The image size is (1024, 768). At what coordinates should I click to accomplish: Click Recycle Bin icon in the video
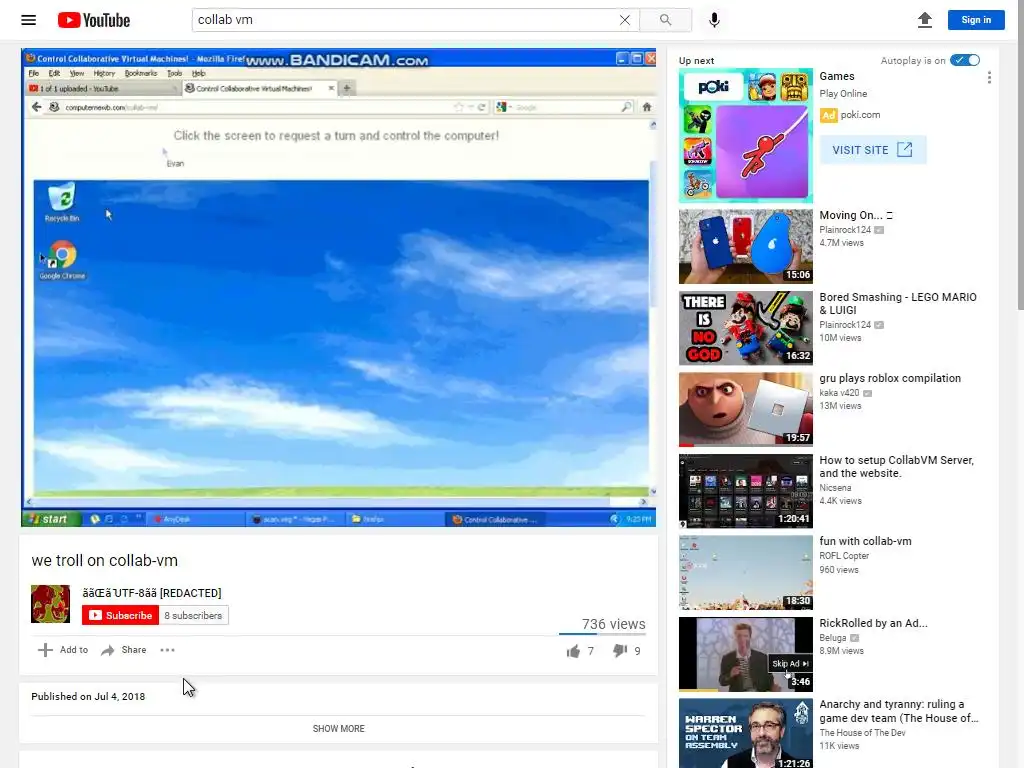(62, 202)
